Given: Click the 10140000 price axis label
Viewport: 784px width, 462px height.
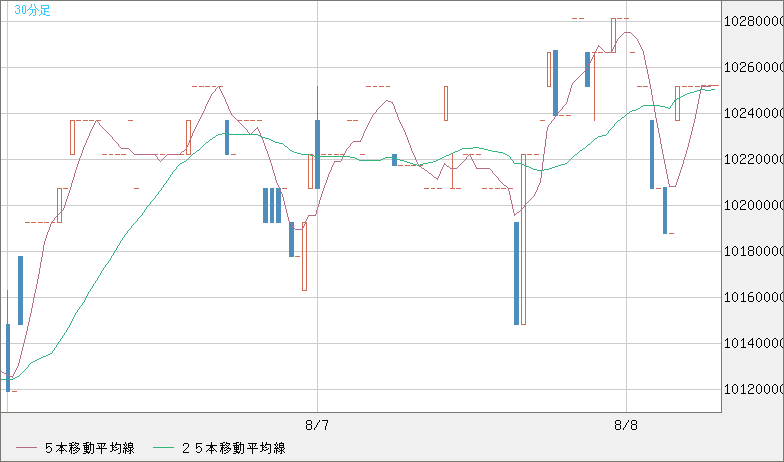Looking at the screenshot, I should pyautogui.click(x=754, y=344).
